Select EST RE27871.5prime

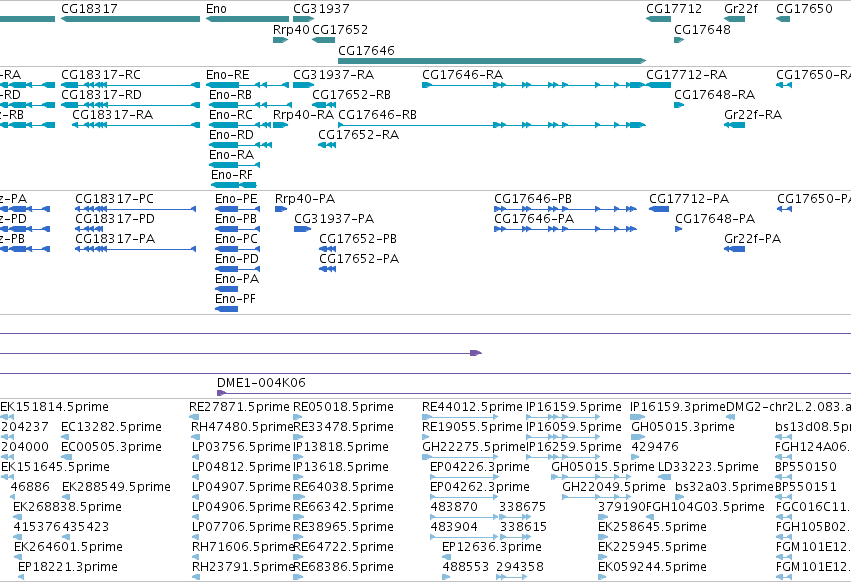[x=239, y=407]
